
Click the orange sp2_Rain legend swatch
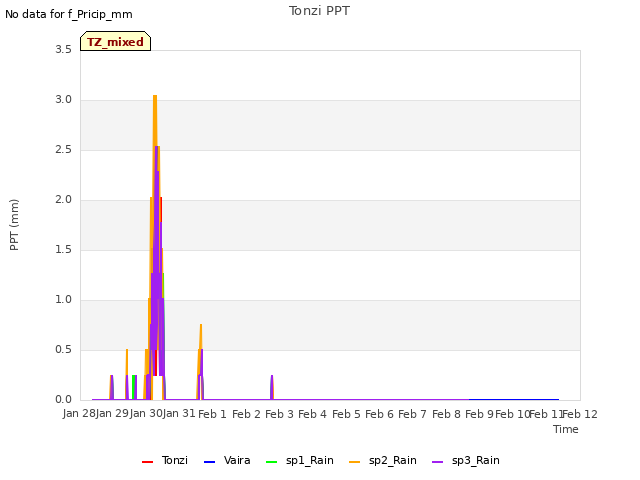click(x=354, y=462)
